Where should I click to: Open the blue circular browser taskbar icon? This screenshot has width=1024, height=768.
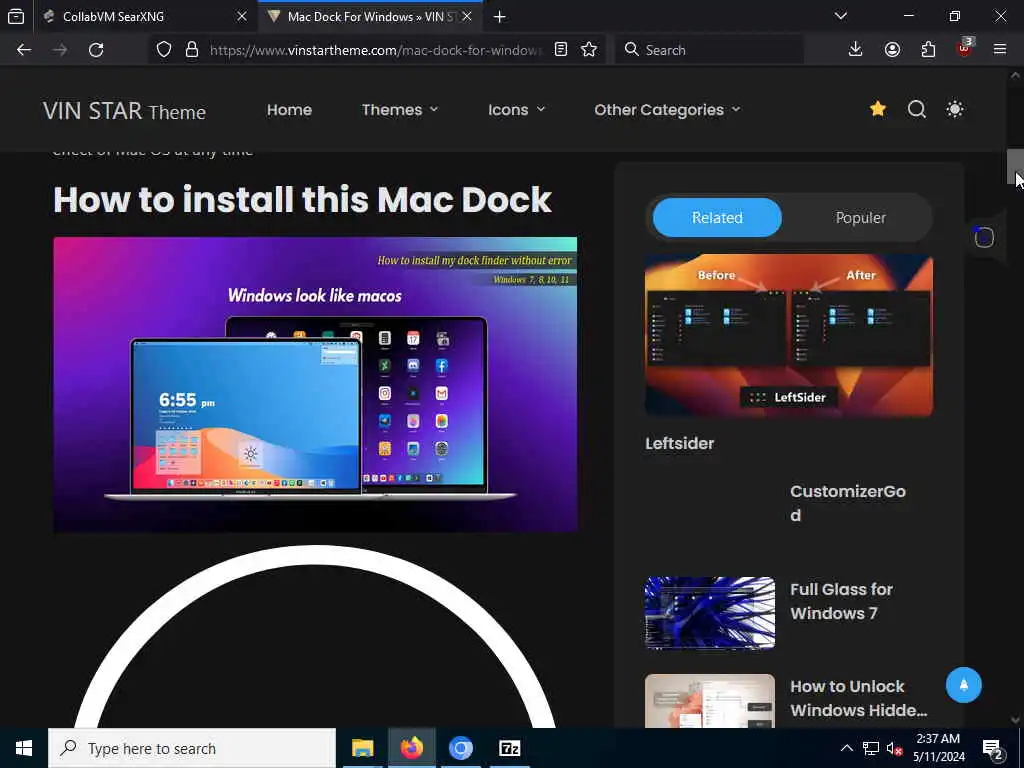pos(460,748)
